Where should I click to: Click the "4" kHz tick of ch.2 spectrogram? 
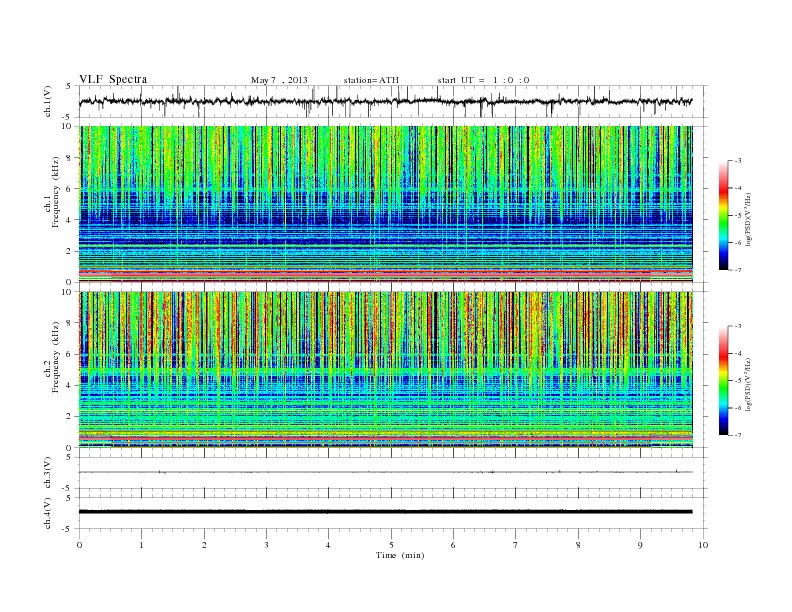(x=70, y=386)
